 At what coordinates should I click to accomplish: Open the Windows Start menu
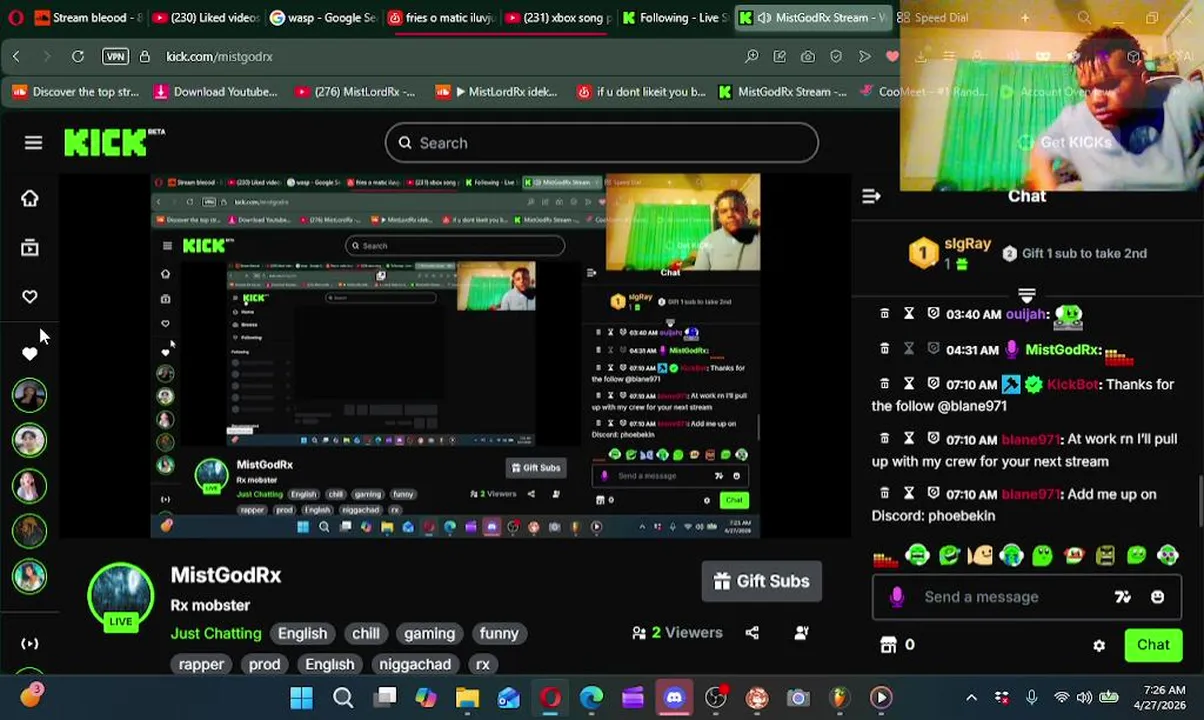[x=301, y=697]
